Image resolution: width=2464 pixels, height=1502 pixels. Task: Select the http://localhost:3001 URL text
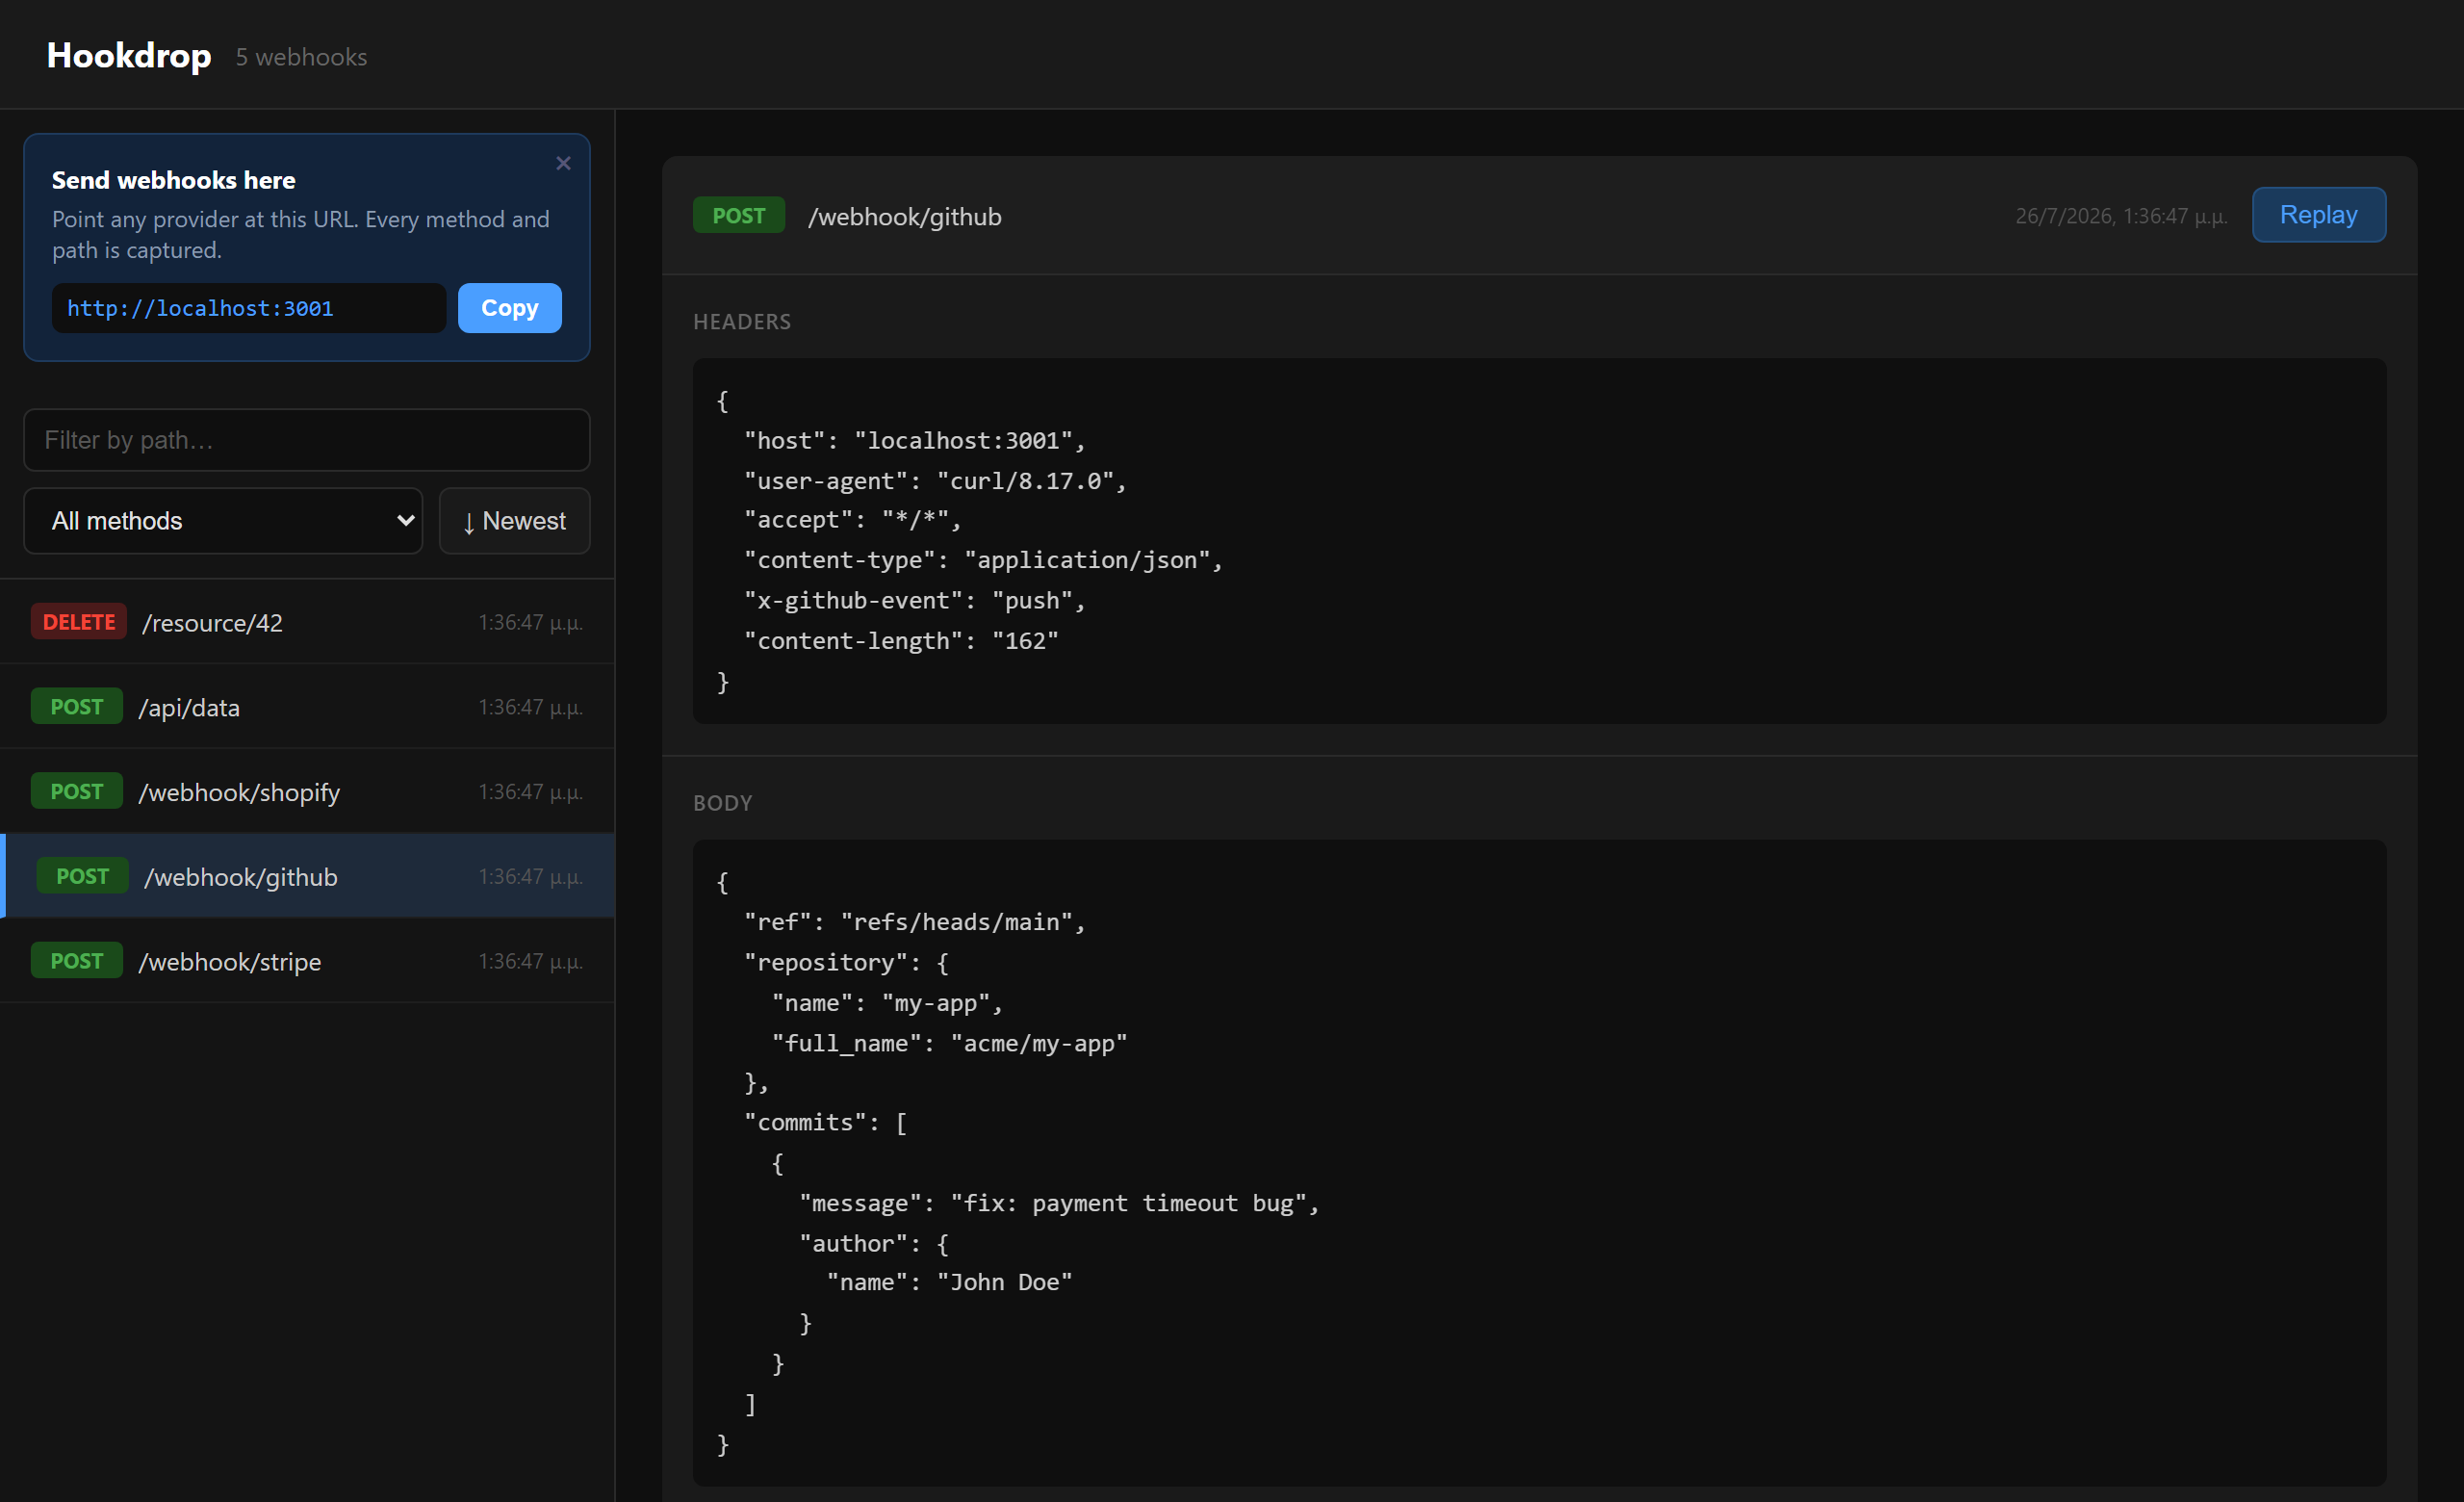[200, 308]
